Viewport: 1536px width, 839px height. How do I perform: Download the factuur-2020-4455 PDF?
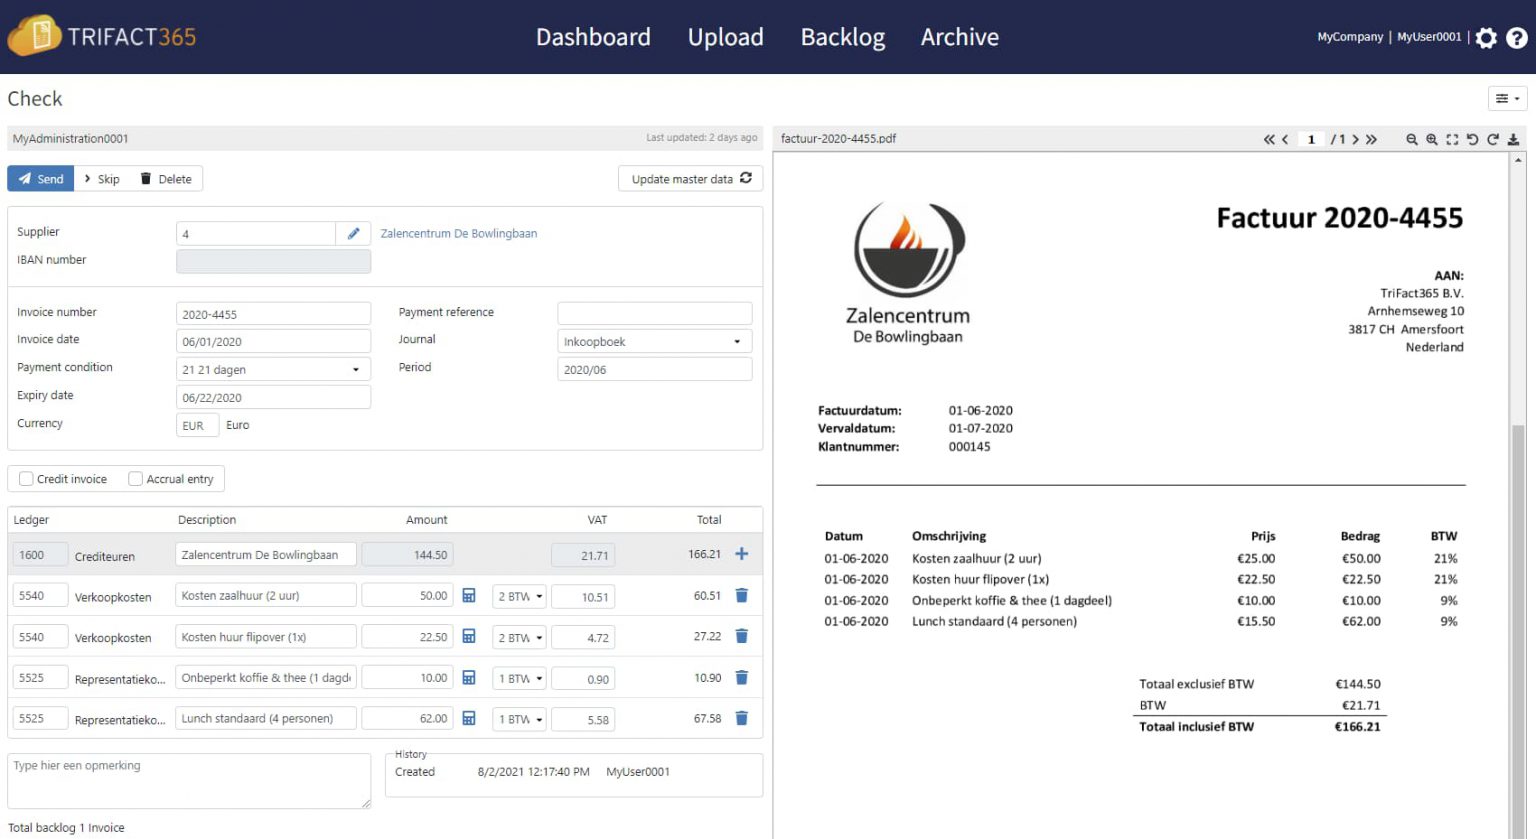point(1513,140)
